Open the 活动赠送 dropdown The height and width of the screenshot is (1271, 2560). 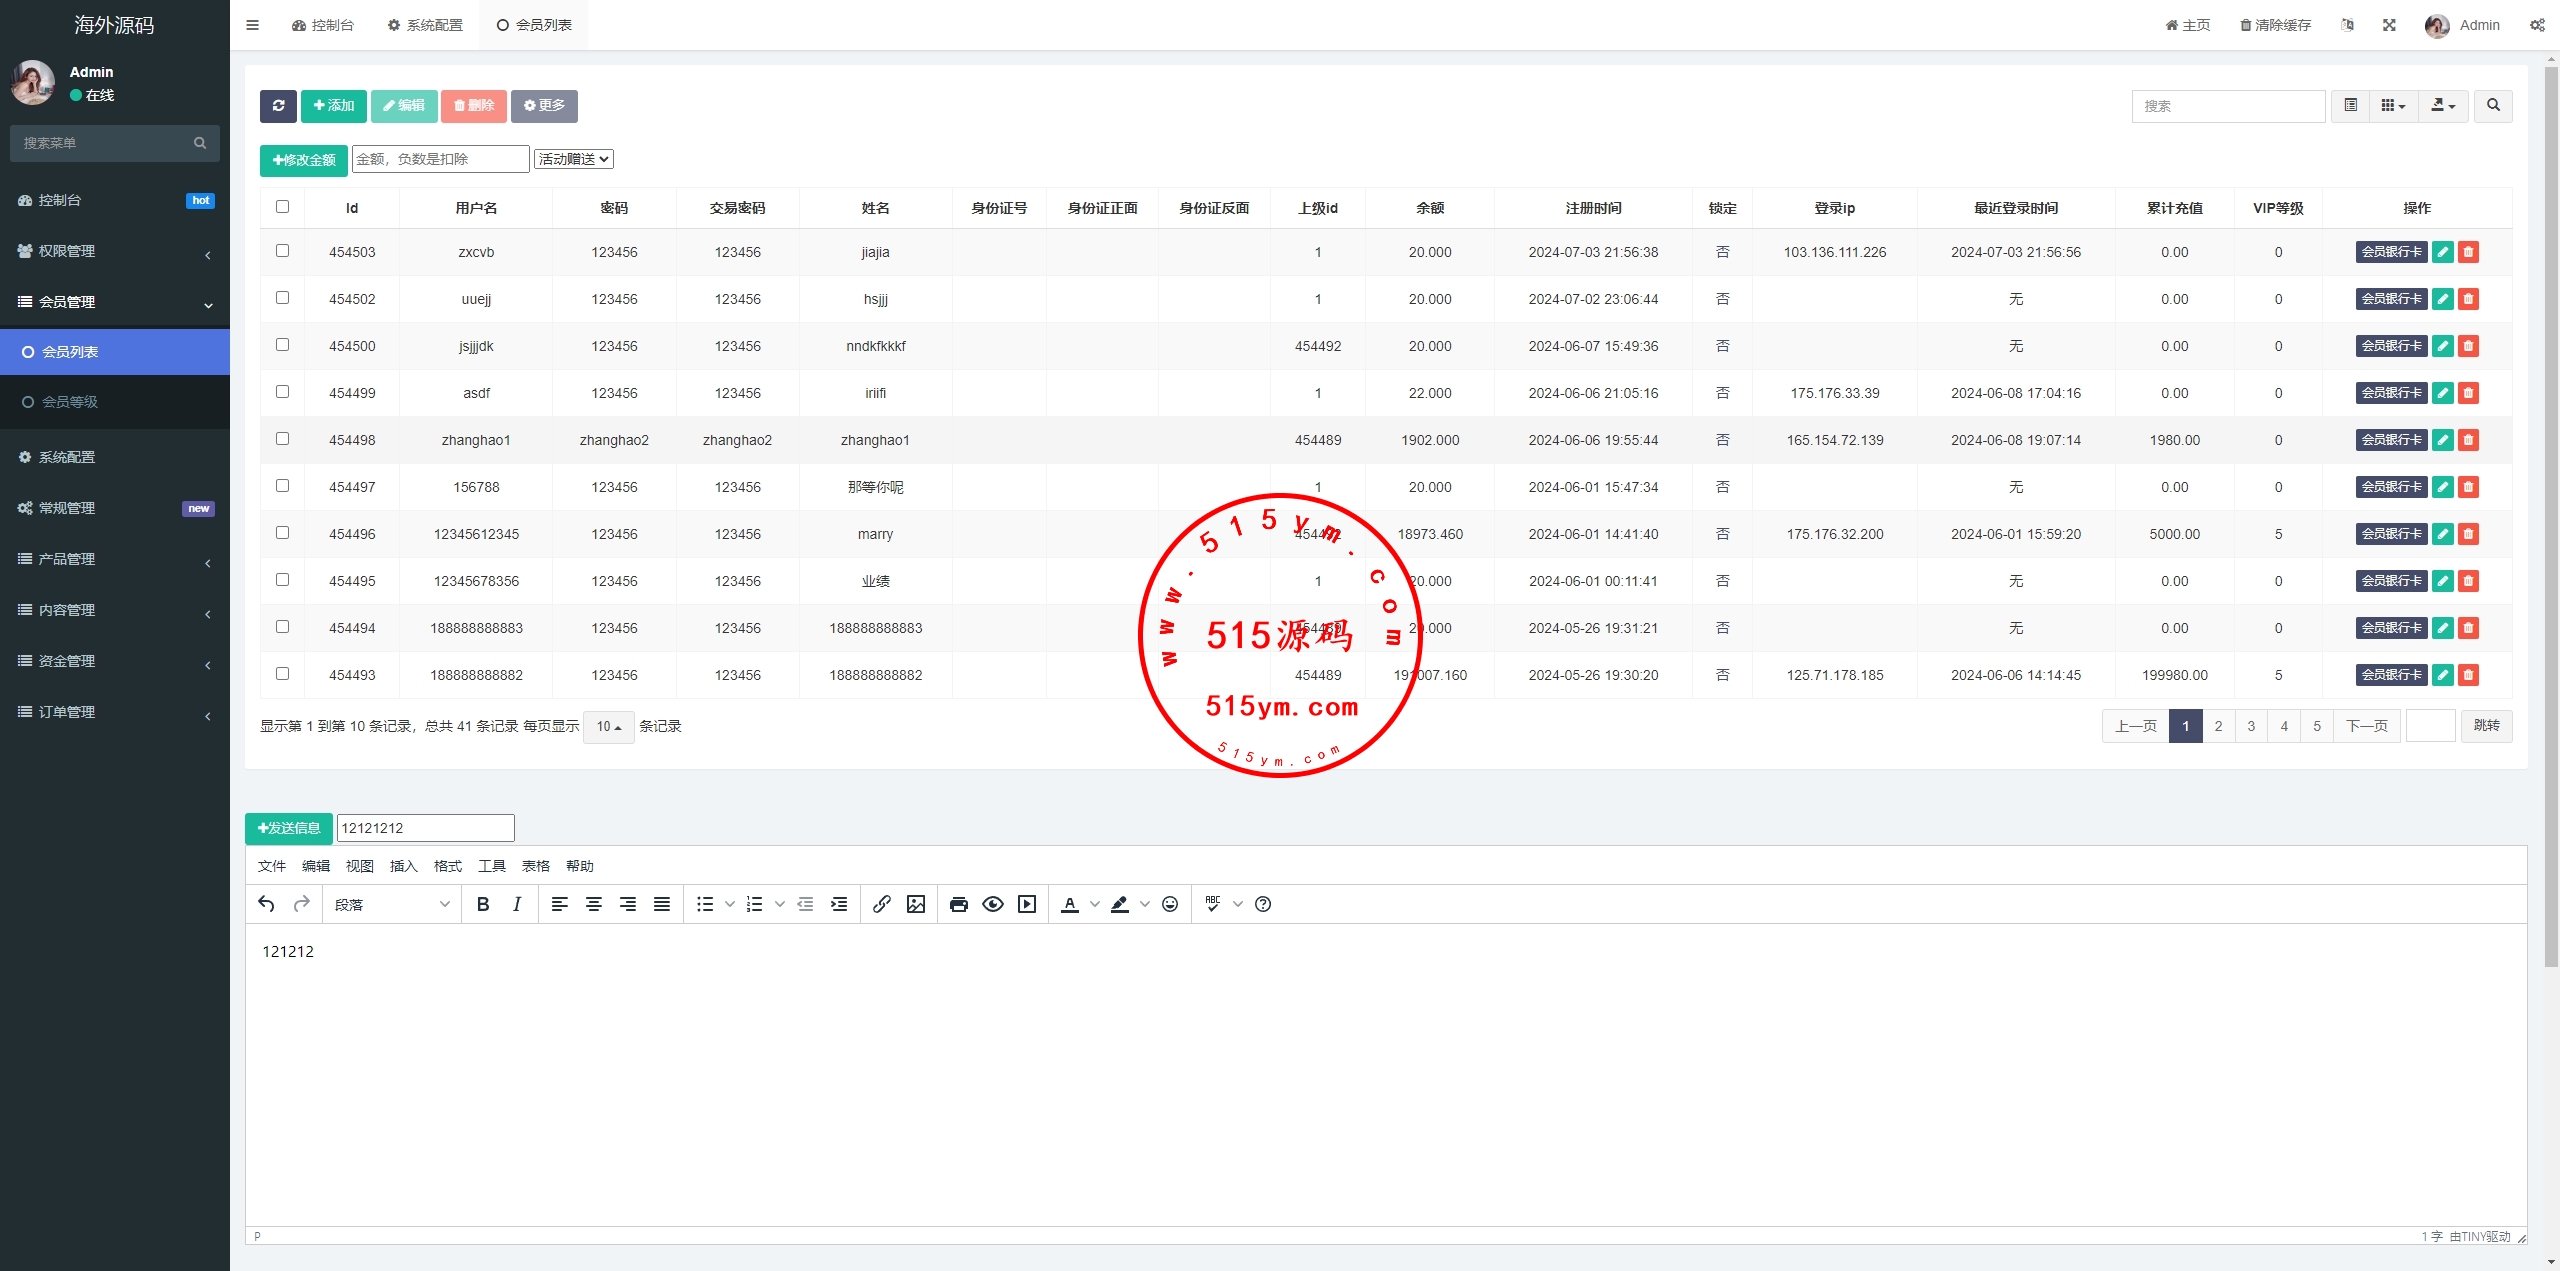(573, 159)
